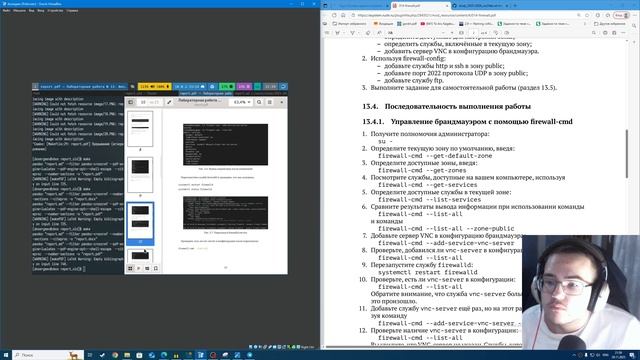Click the report.pdf window title in status bar
This screenshot has width=640, height=360.
(83, 87)
